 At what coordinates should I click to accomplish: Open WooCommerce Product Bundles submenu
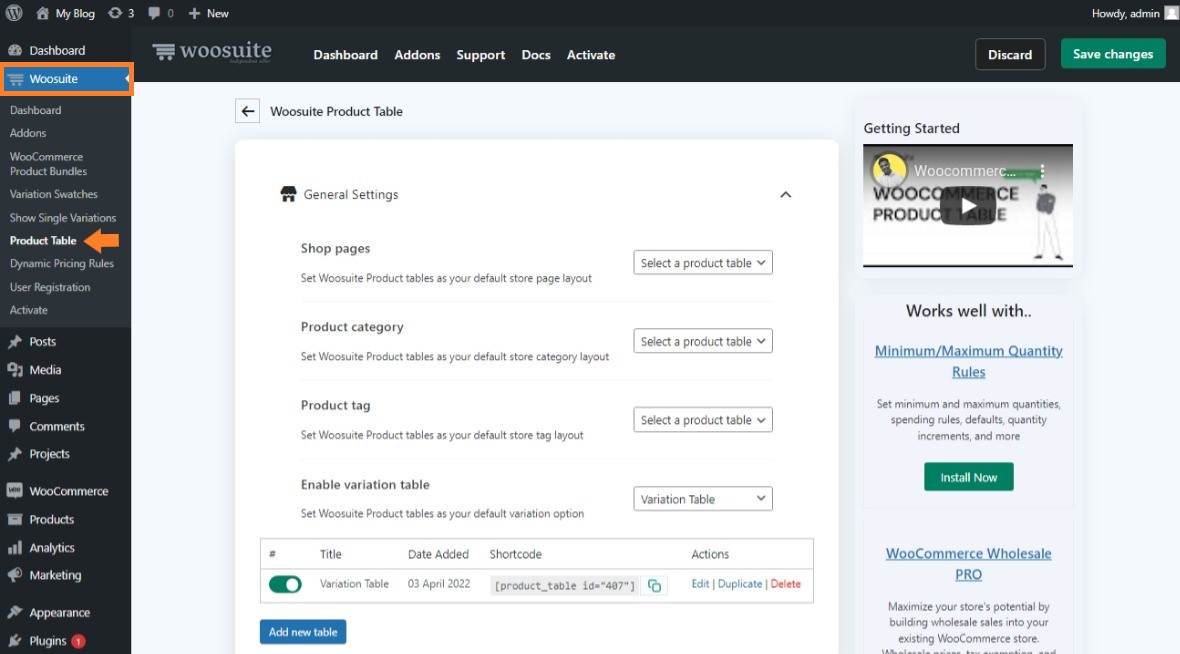(48, 164)
